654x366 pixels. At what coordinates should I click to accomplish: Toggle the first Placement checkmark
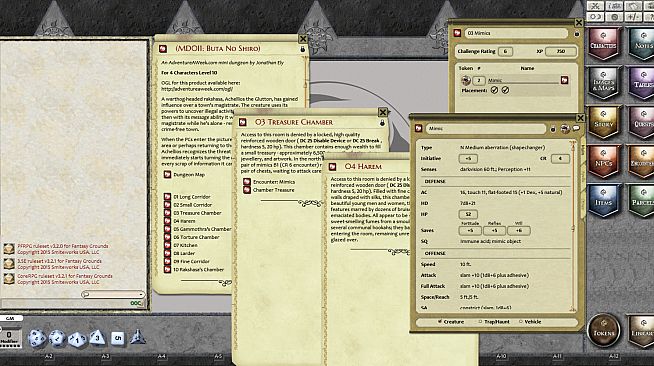click(x=494, y=90)
